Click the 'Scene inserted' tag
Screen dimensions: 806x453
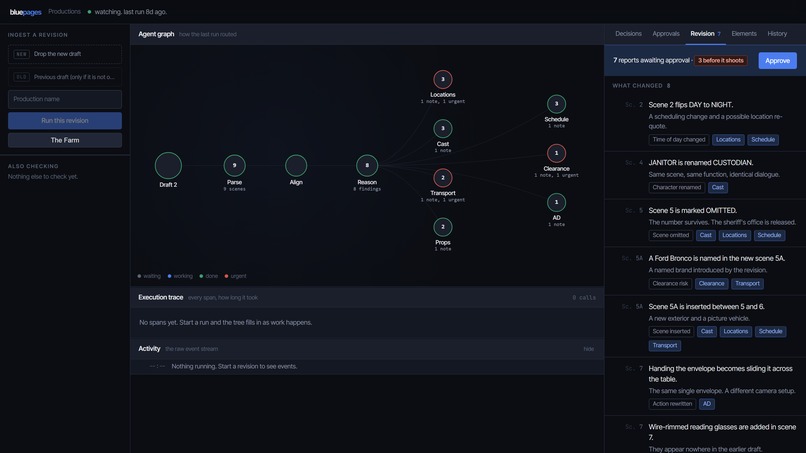(x=671, y=332)
